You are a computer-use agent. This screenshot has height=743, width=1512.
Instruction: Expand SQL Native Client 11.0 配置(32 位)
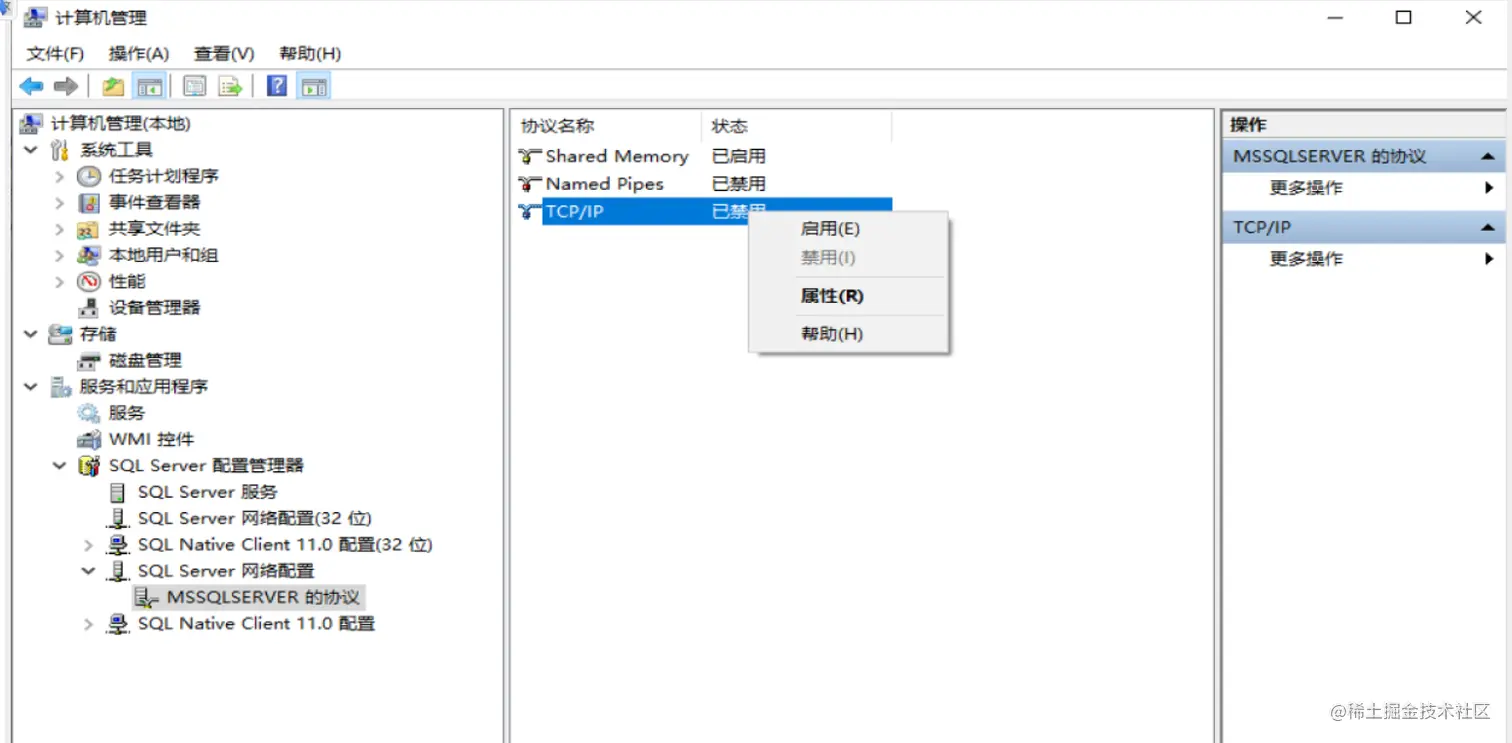[x=89, y=545]
